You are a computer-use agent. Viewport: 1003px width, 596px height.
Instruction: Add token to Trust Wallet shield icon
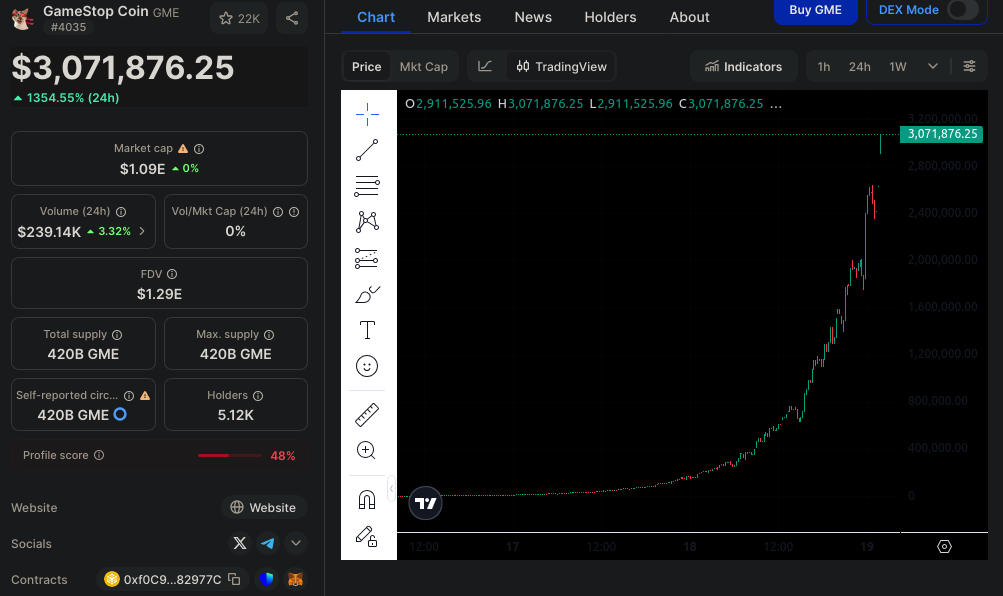tap(267, 579)
